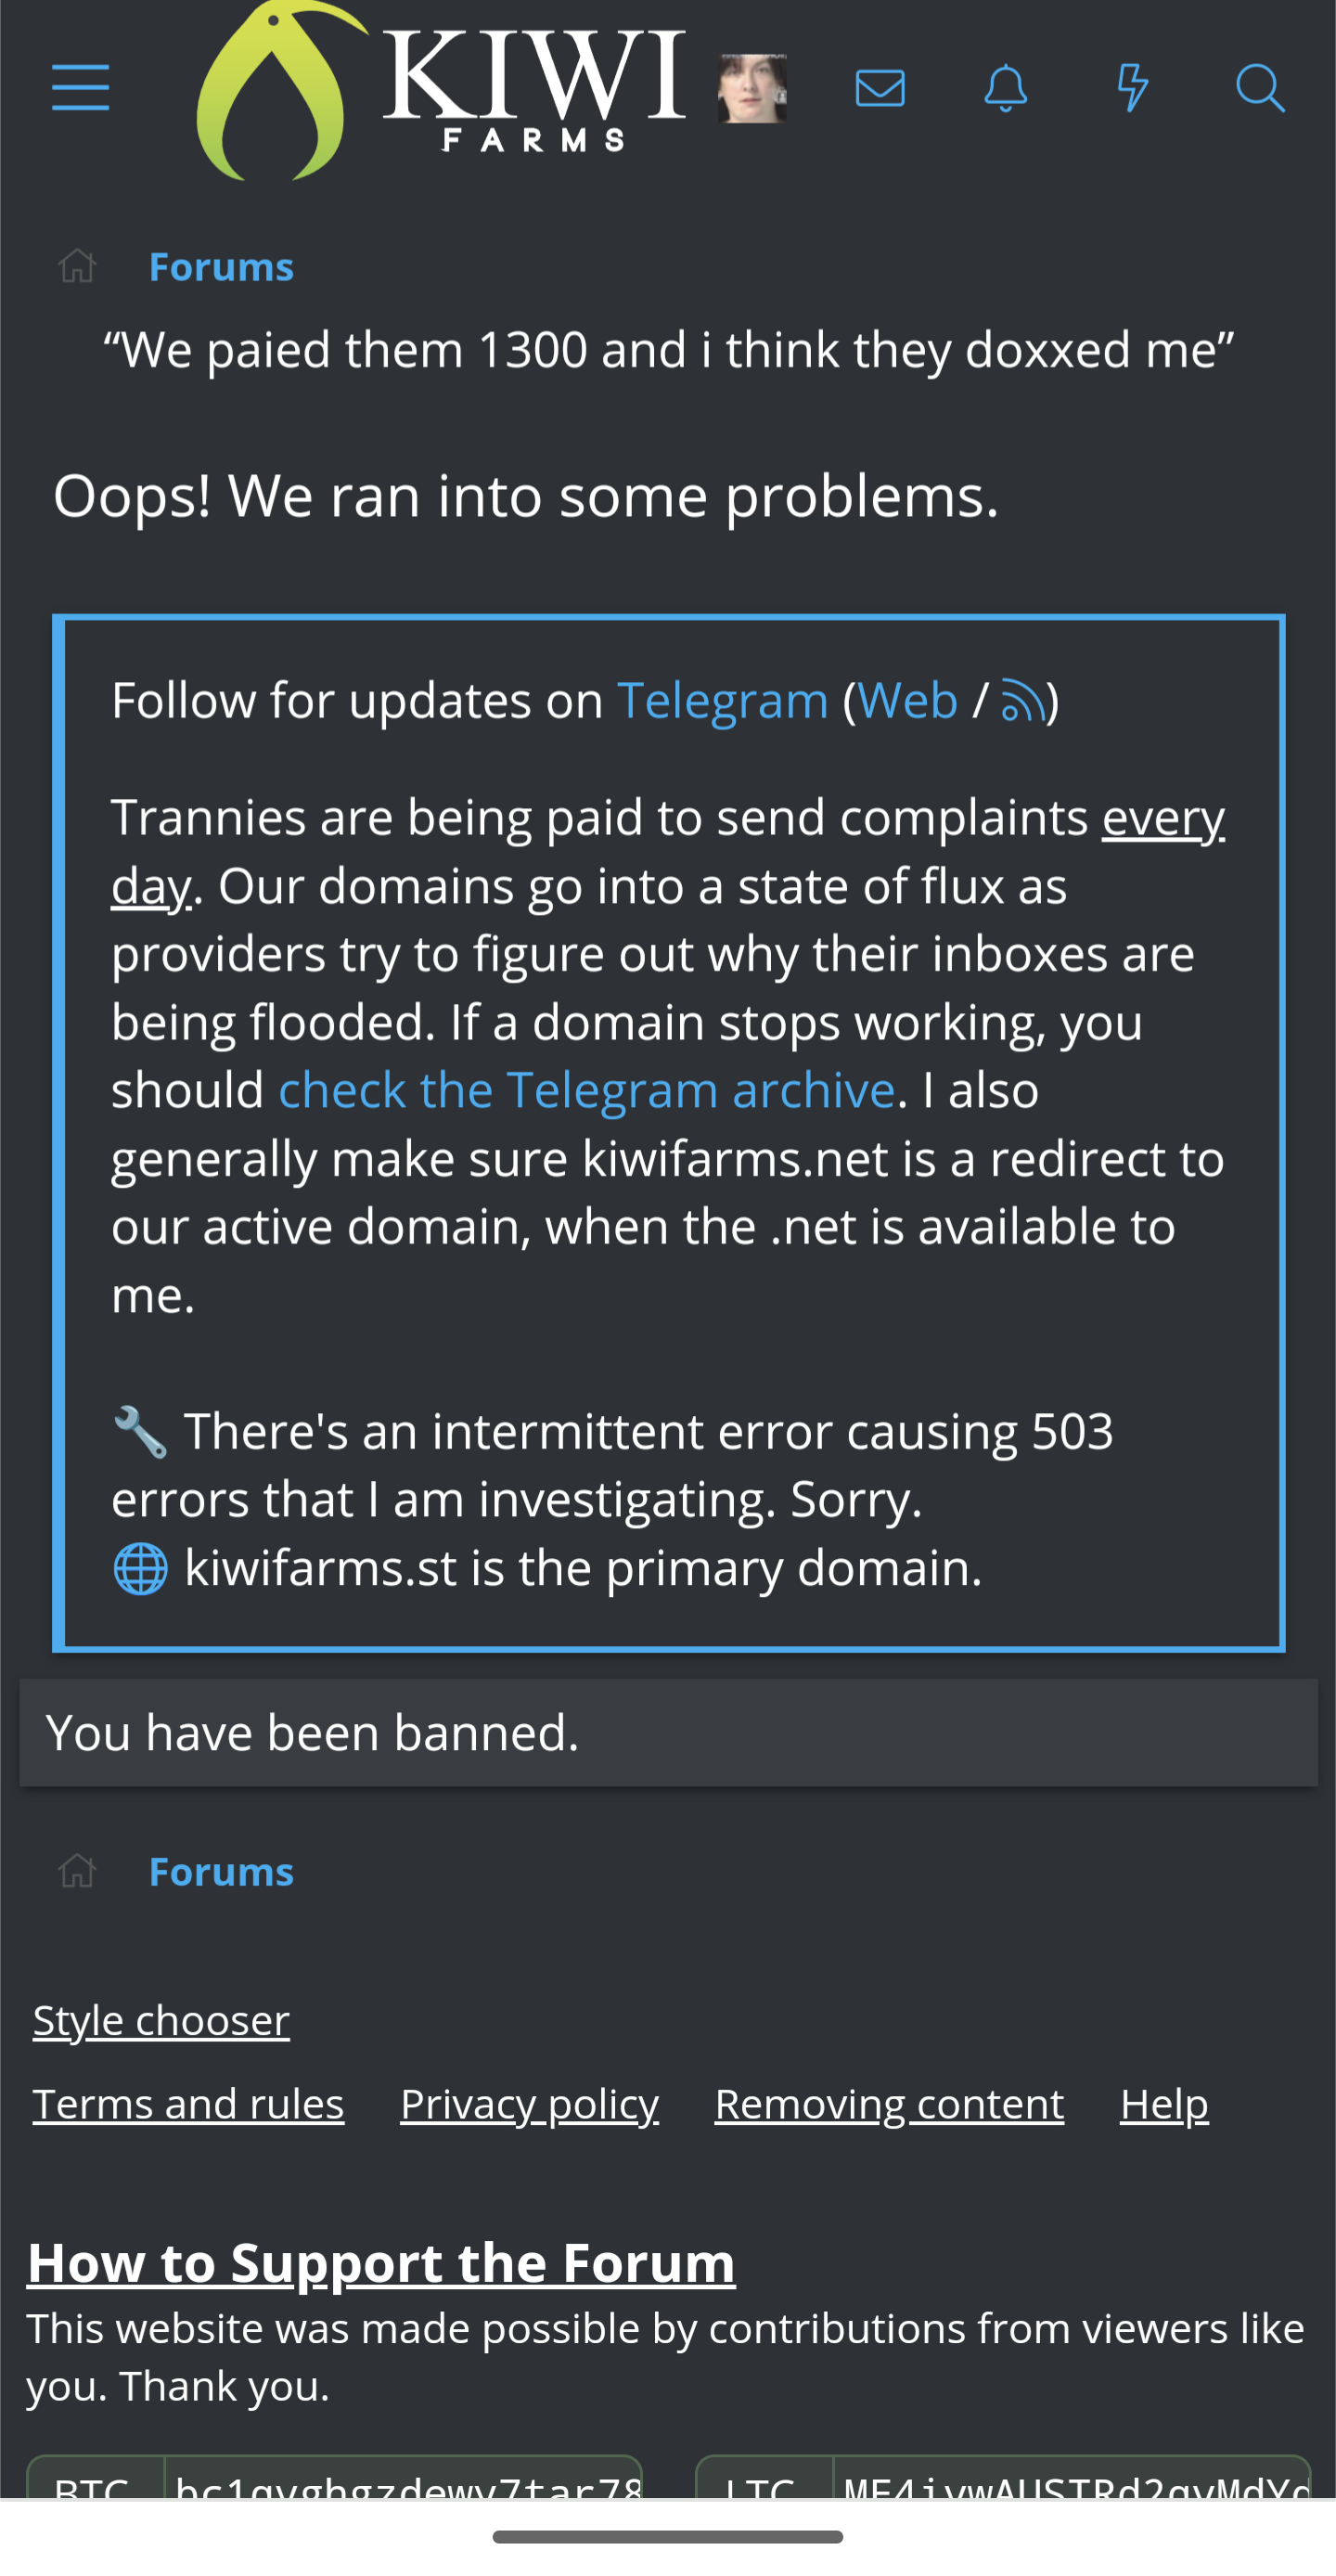Tap the Kiwi Farms logo

click(440, 90)
